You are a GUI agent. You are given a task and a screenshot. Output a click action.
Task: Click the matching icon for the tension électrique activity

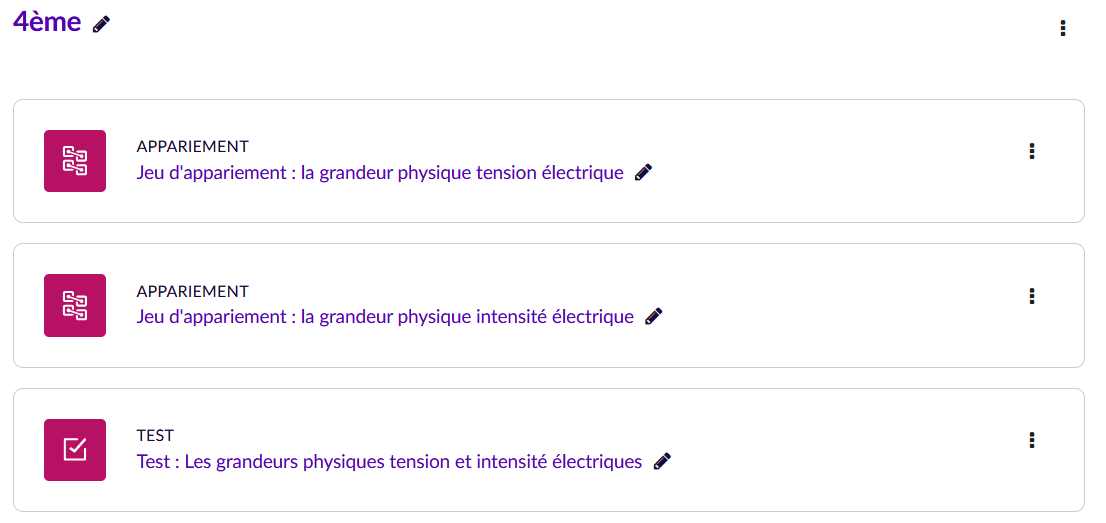click(75, 161)
